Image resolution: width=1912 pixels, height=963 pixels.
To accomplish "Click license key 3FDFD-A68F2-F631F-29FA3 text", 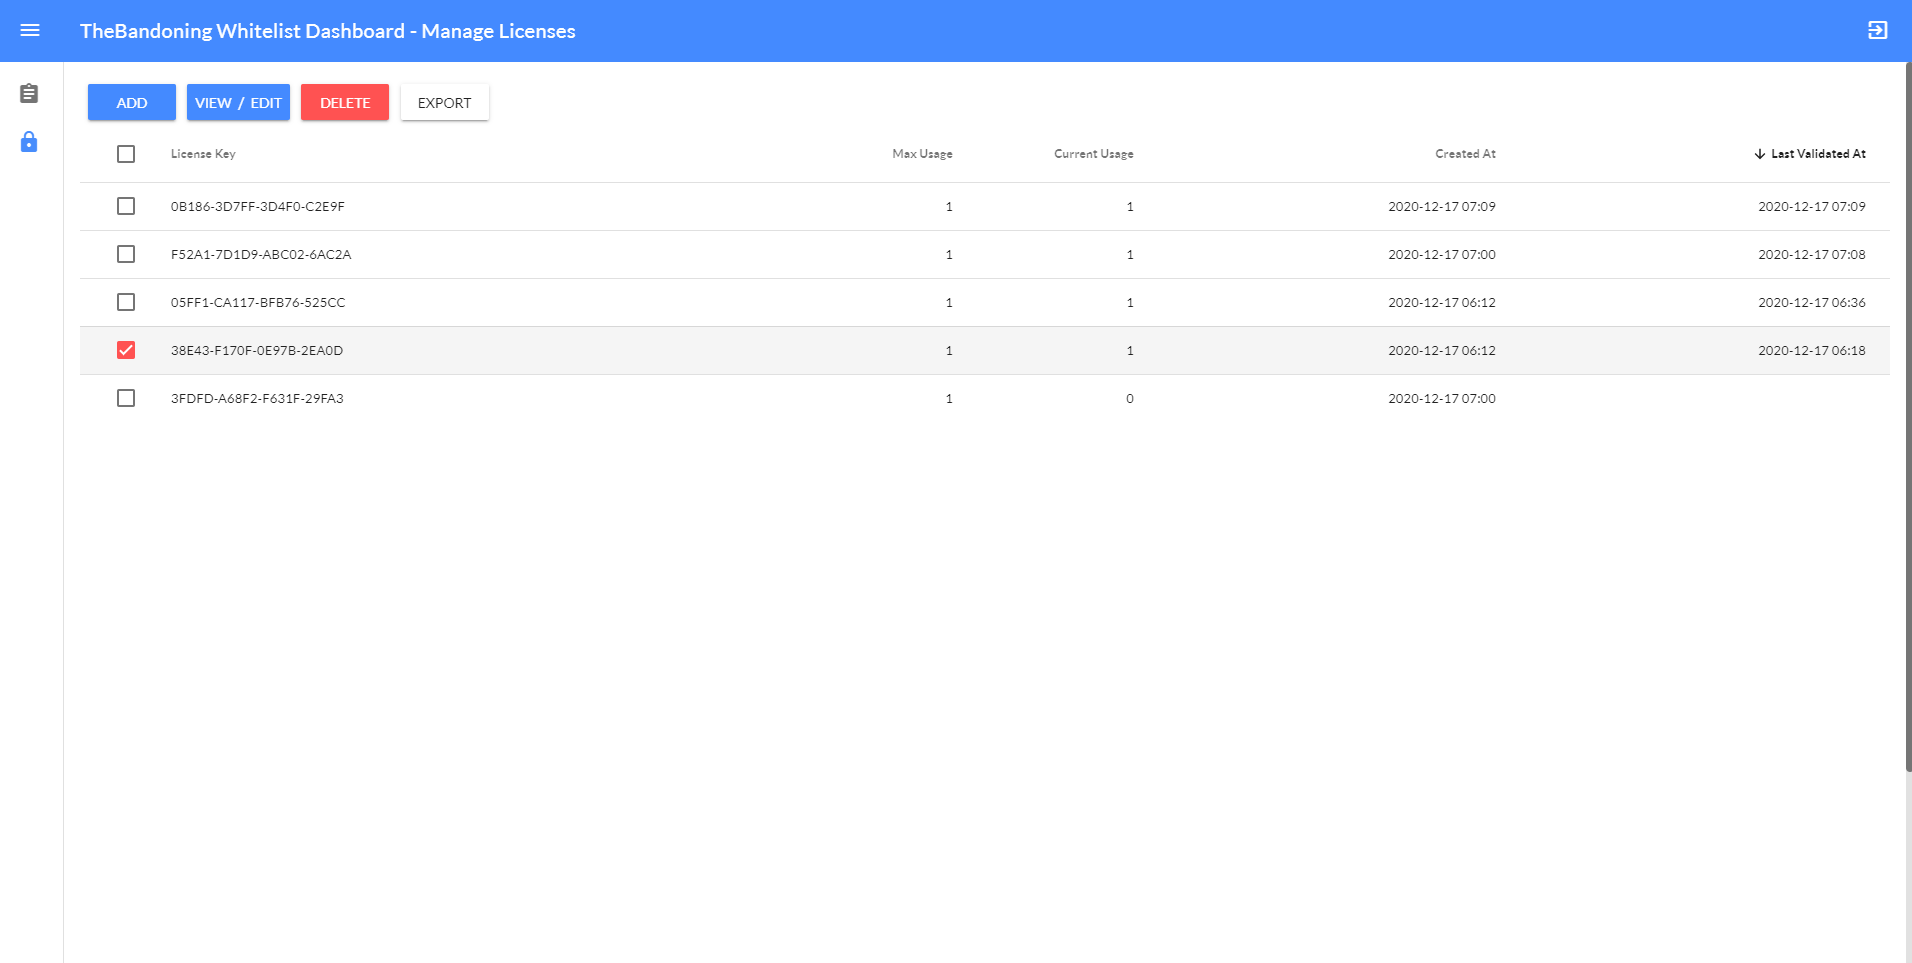I will tap(257, 399).
